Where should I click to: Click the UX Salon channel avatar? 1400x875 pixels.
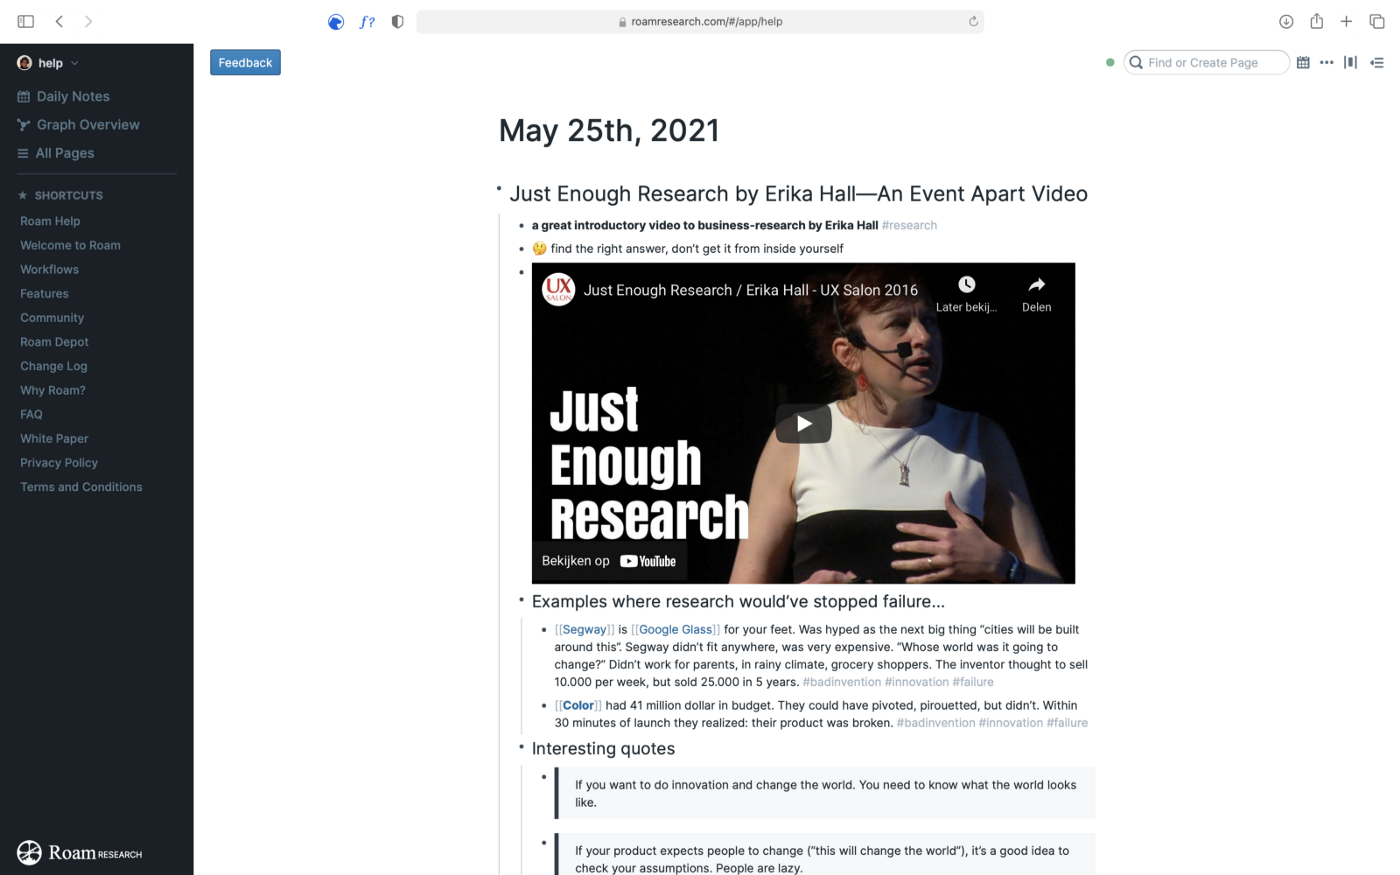coord(558,290)
